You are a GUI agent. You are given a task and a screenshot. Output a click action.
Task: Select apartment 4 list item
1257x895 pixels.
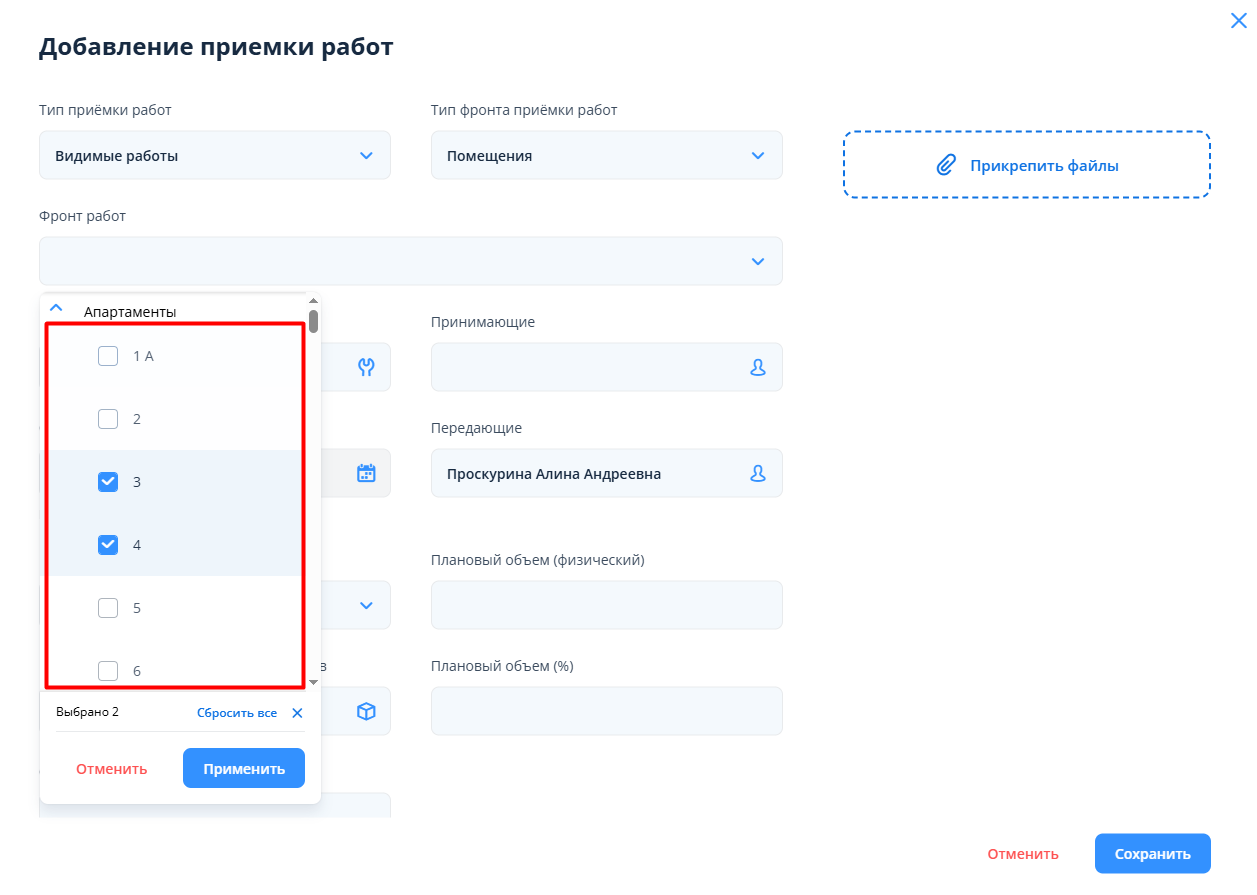coord(137,545)
